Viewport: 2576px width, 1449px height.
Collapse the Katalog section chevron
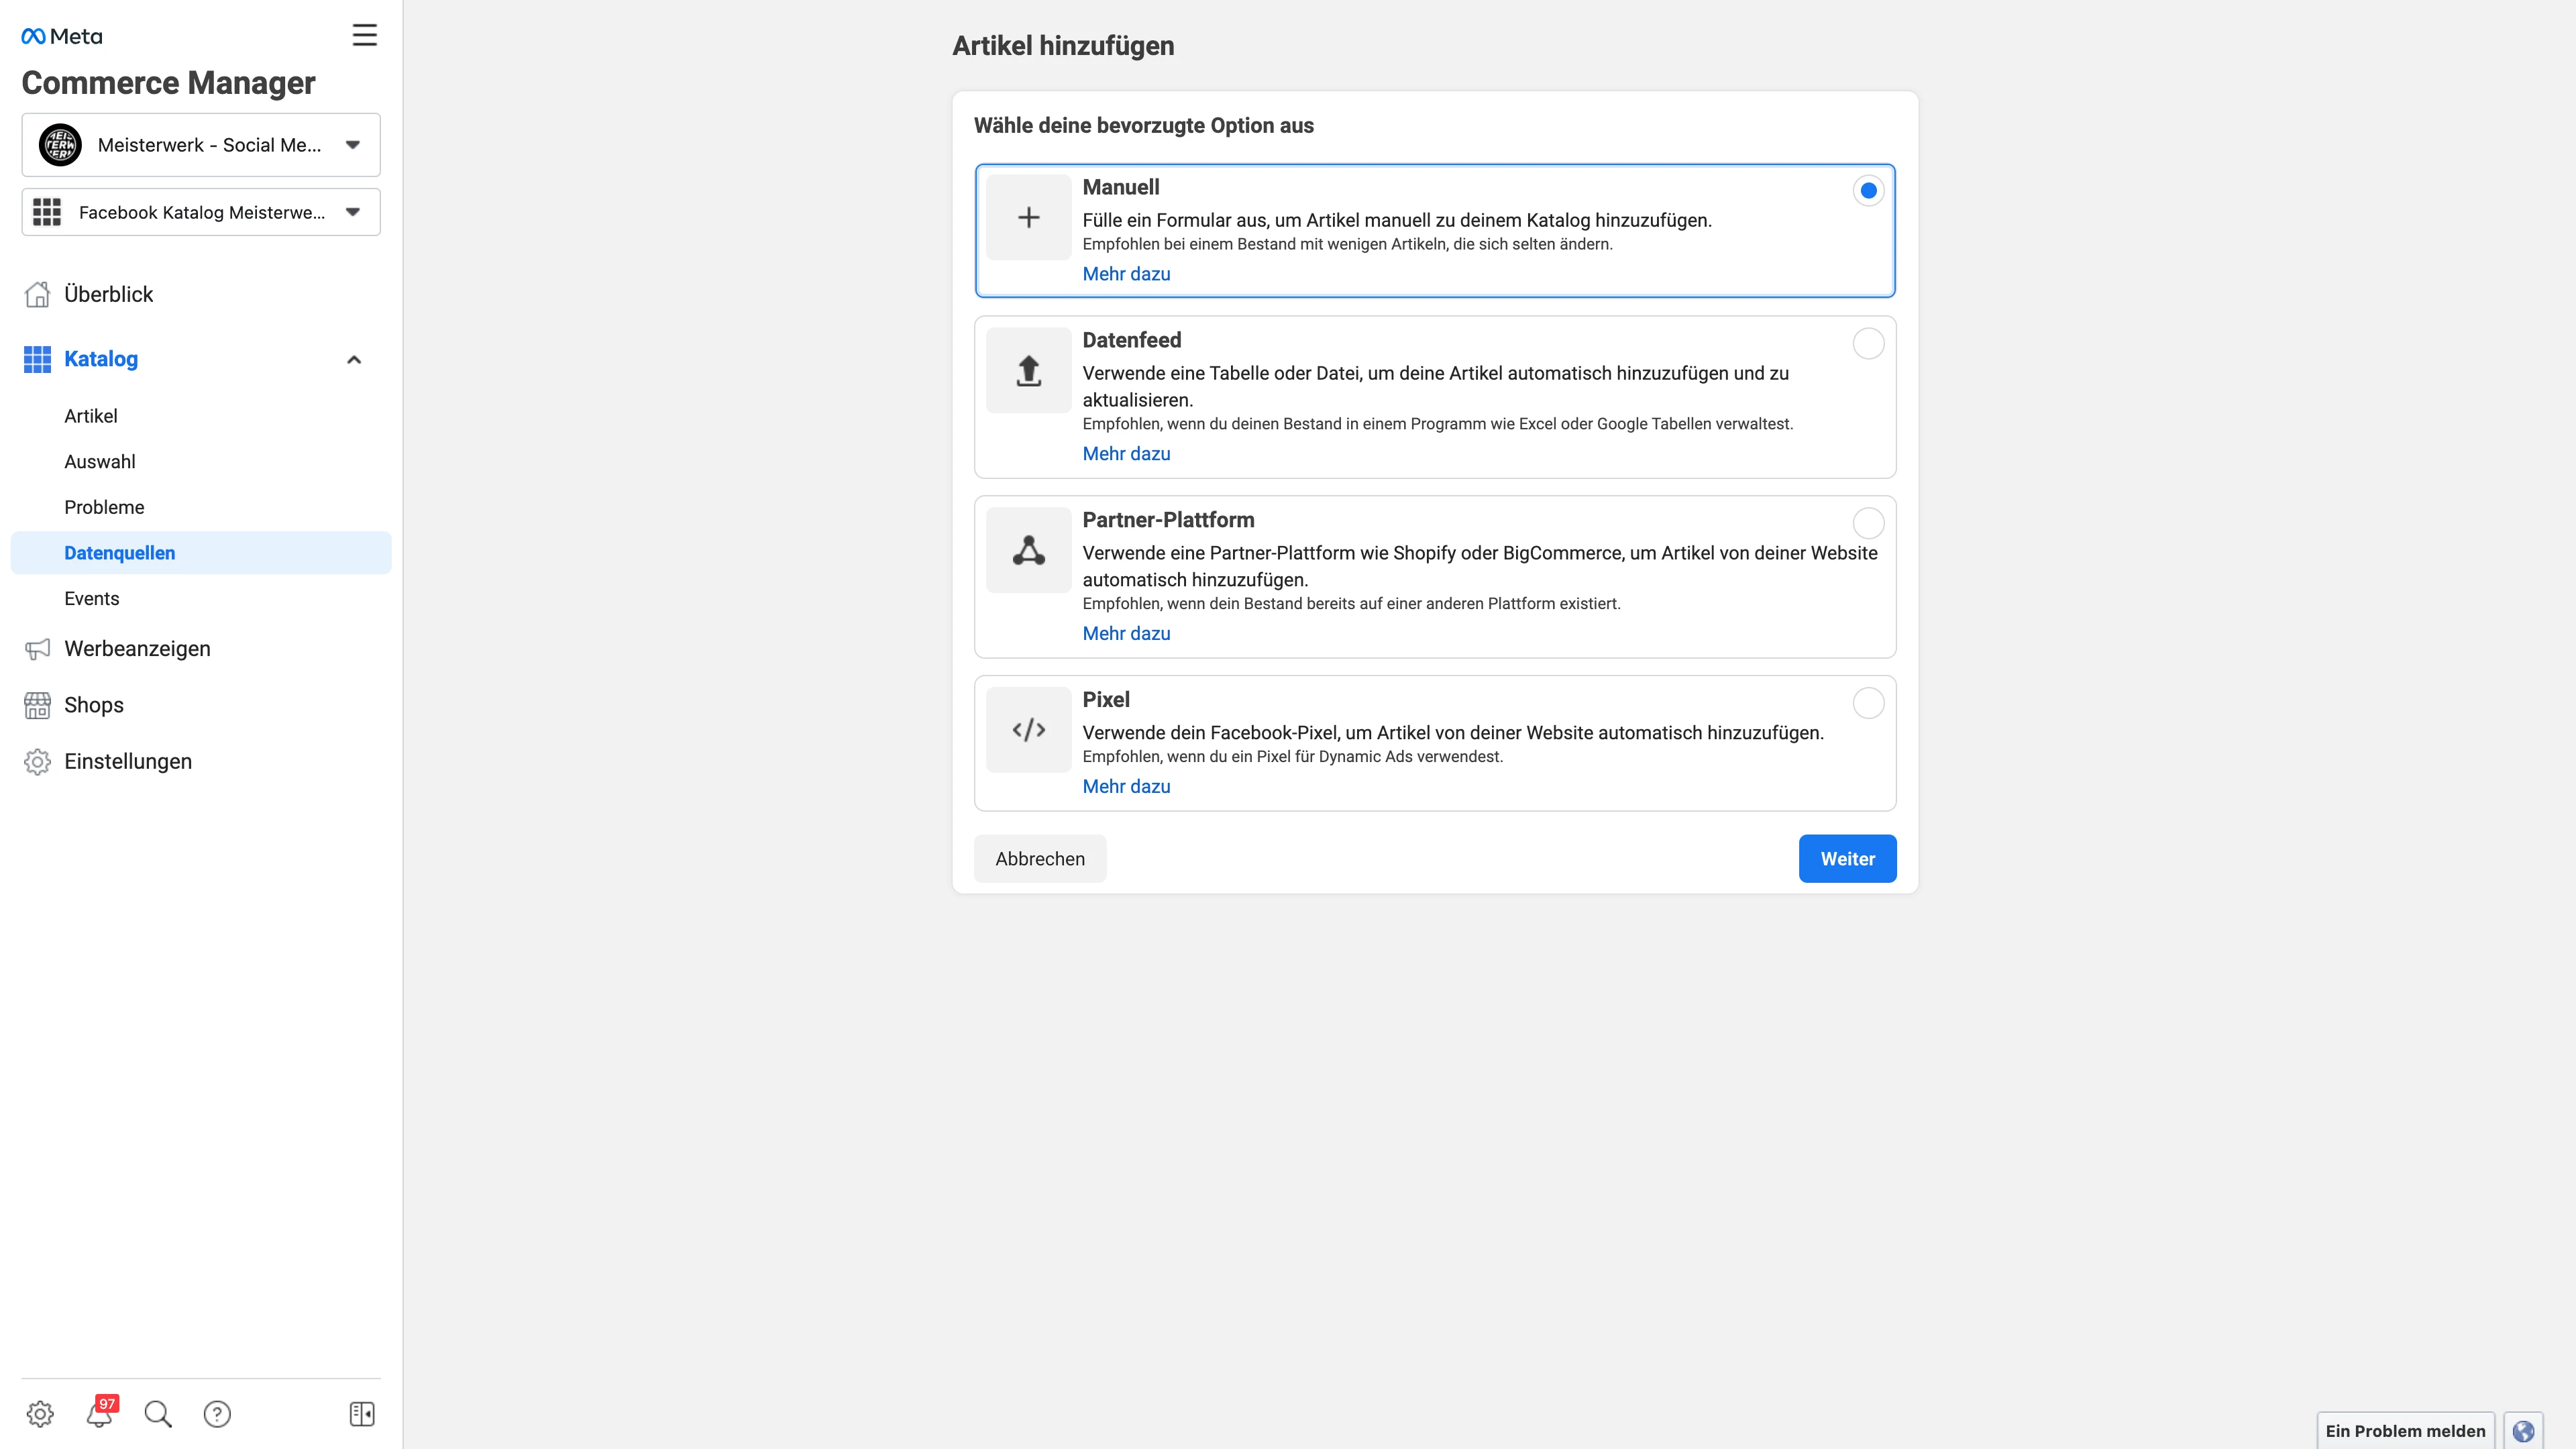353,359
